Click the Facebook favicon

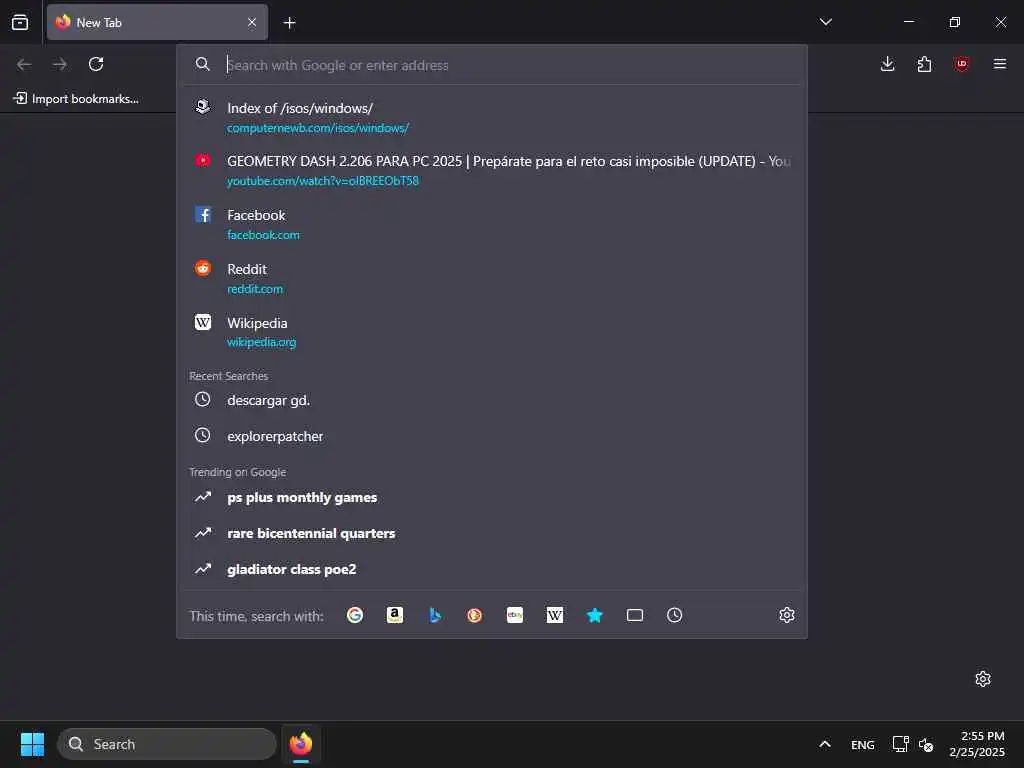coord(203,214)
